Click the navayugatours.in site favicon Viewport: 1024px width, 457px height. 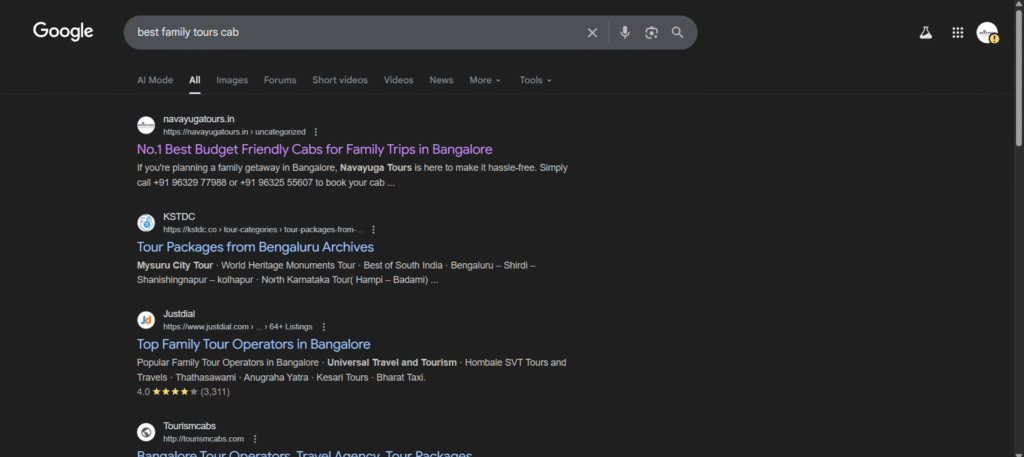pos(146,125)
